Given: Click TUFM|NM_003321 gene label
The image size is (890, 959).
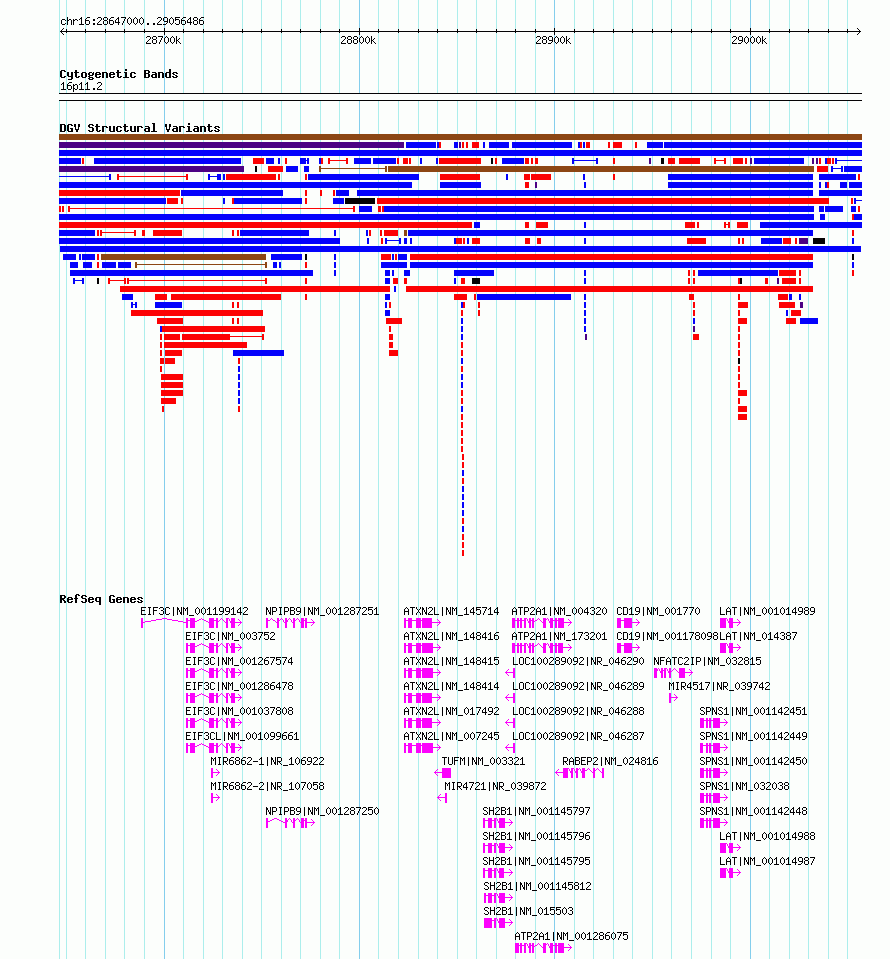Looking at the screenshot, I should click(x=483, y=761).
